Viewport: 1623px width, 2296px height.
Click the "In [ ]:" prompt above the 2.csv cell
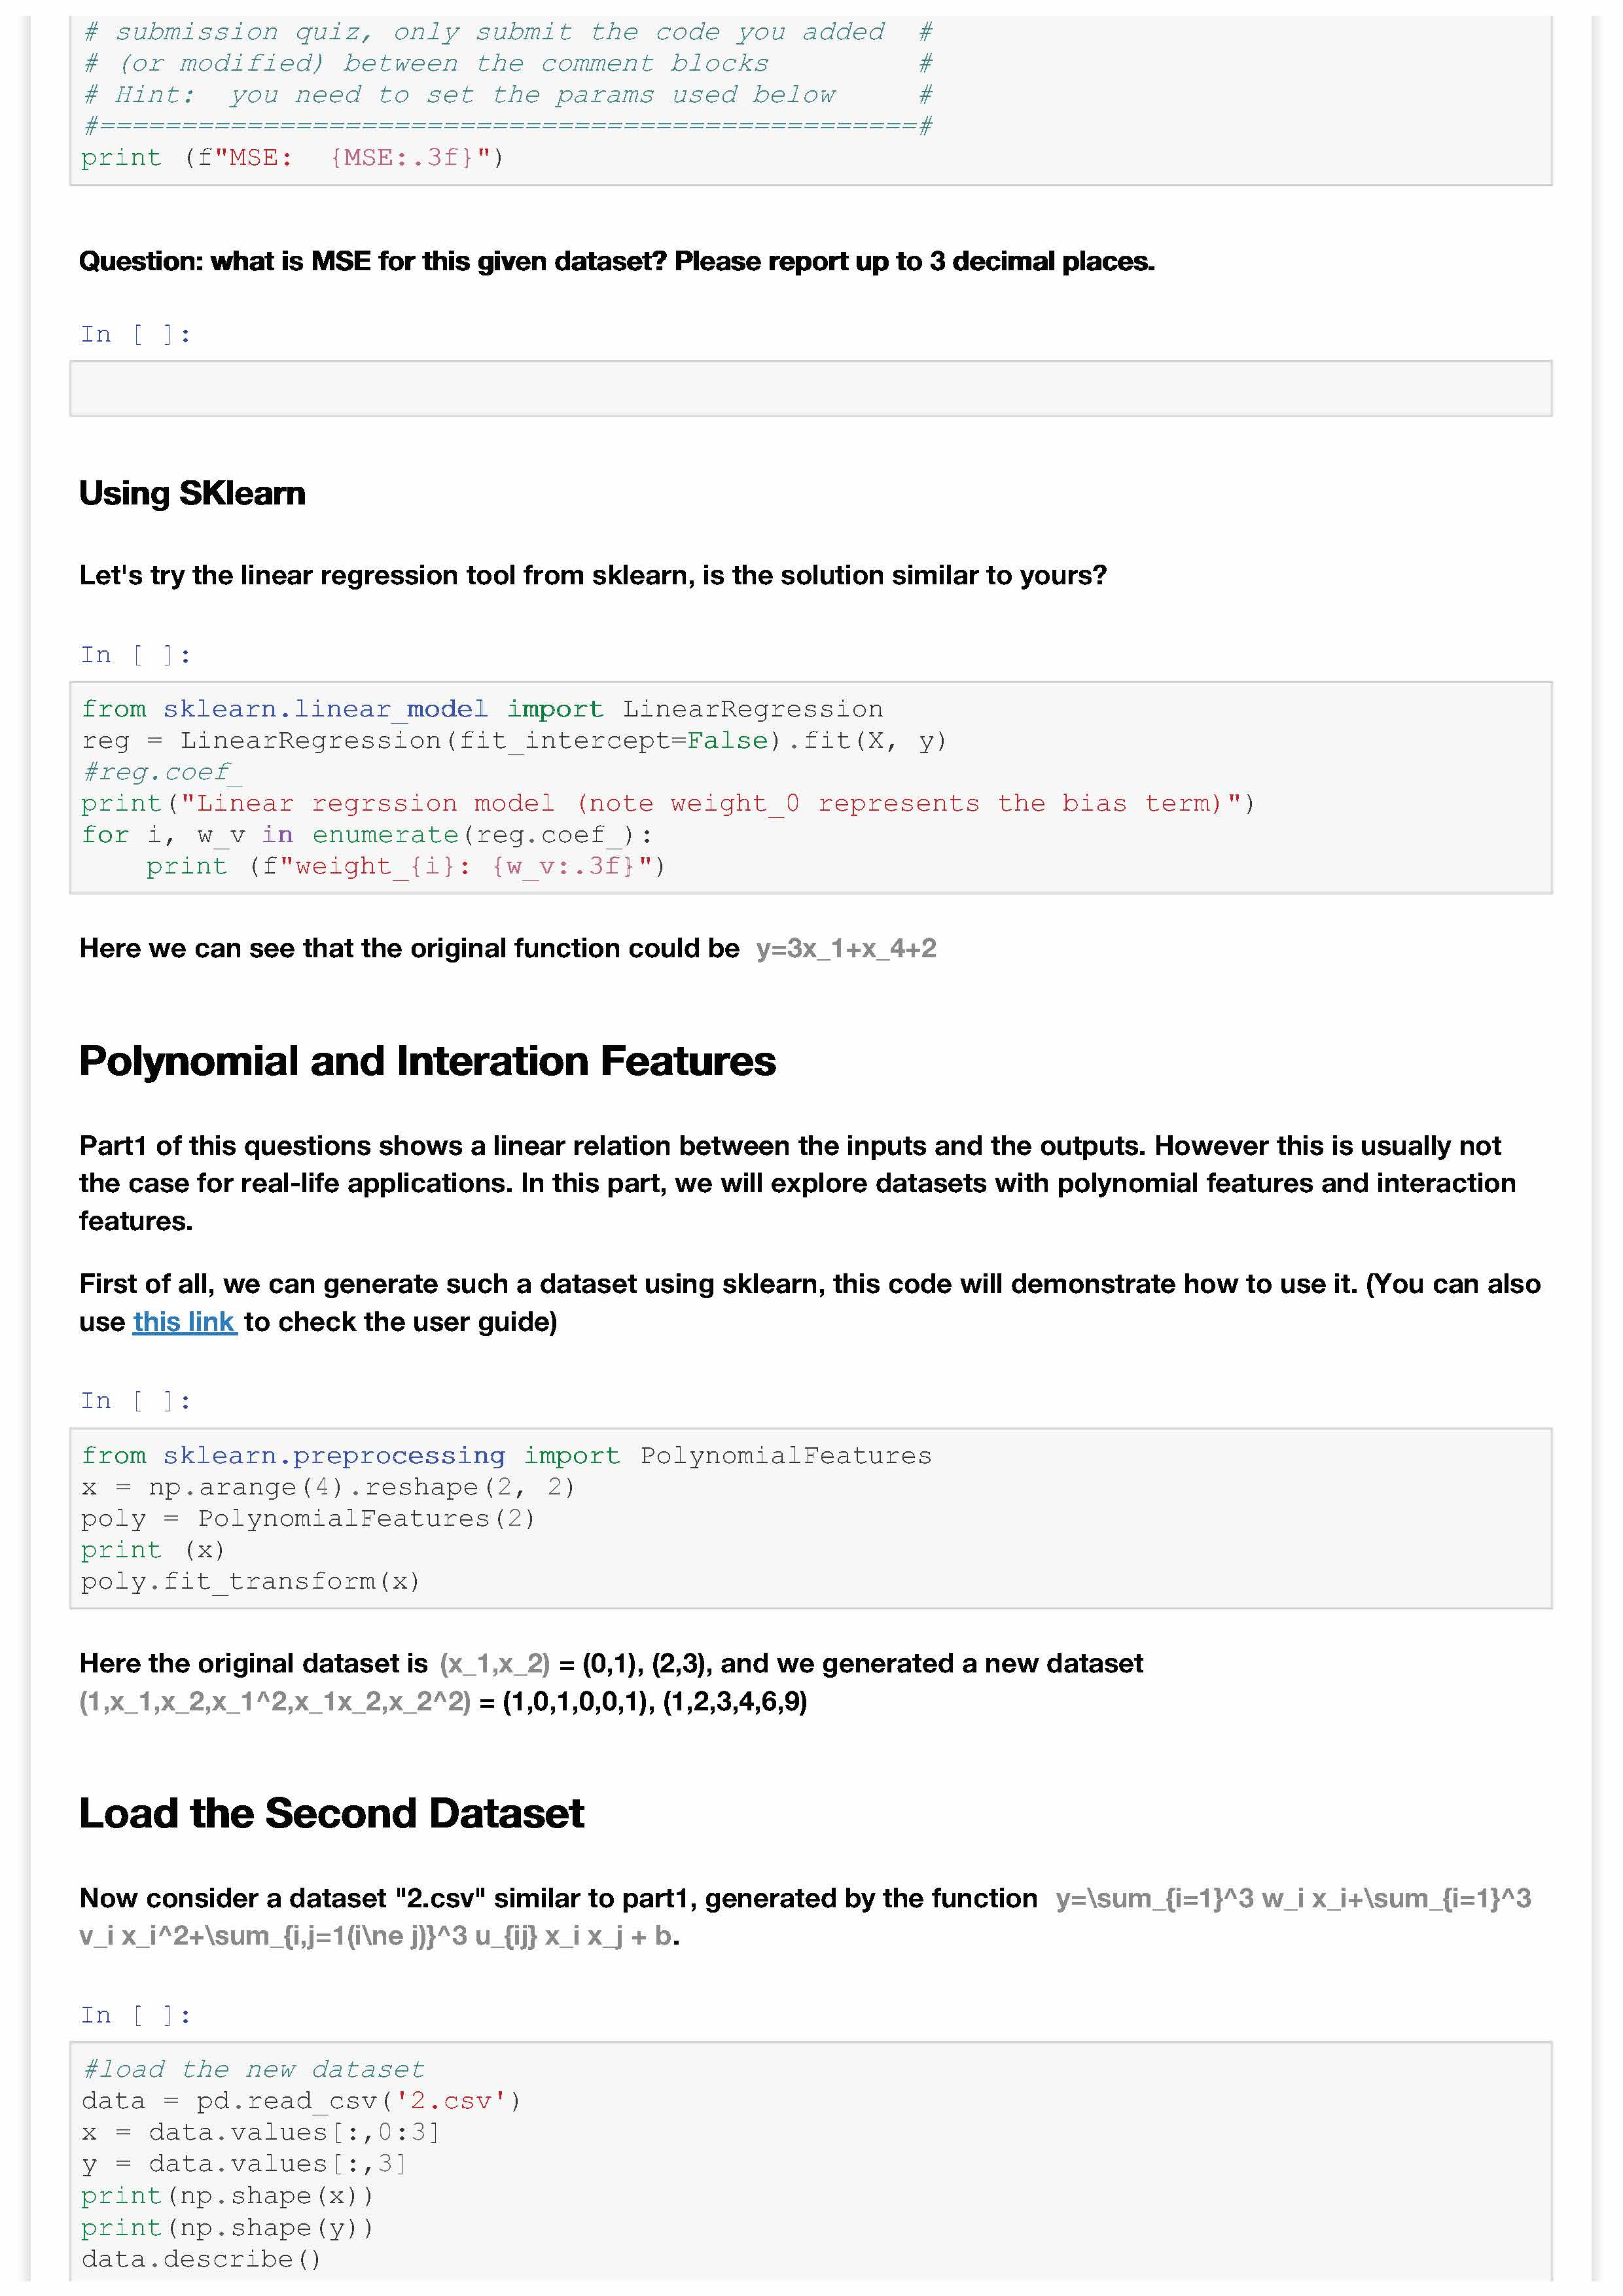(135, 2015)
